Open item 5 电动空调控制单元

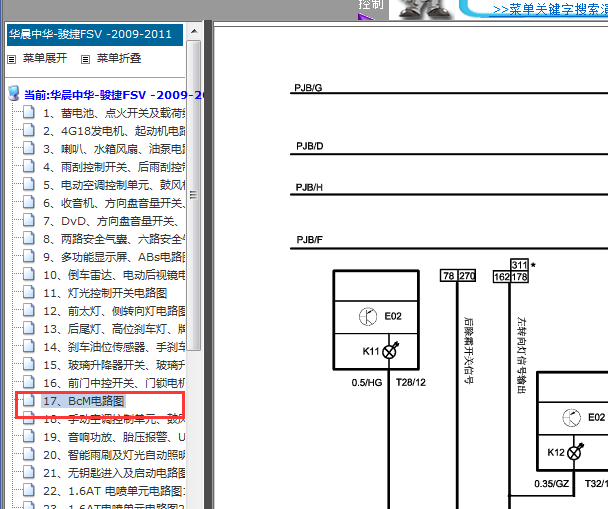tap(114, 185)
